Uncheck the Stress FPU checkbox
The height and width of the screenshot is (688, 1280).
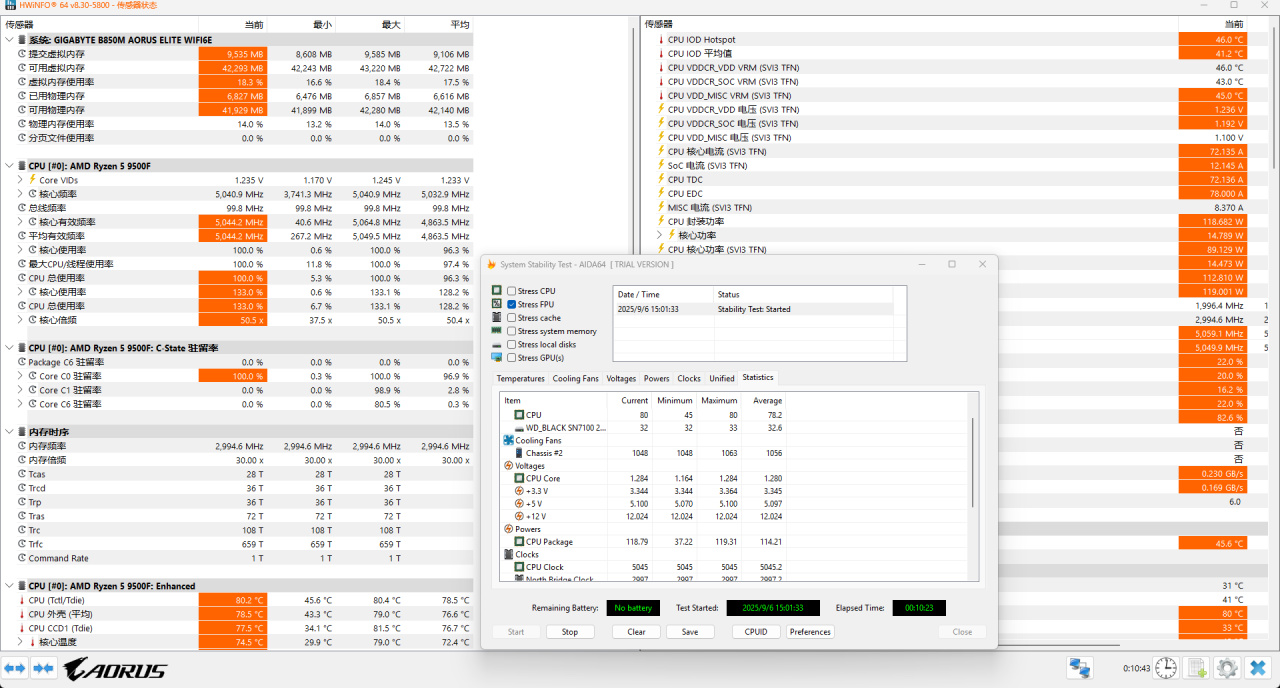pos(512,304)
